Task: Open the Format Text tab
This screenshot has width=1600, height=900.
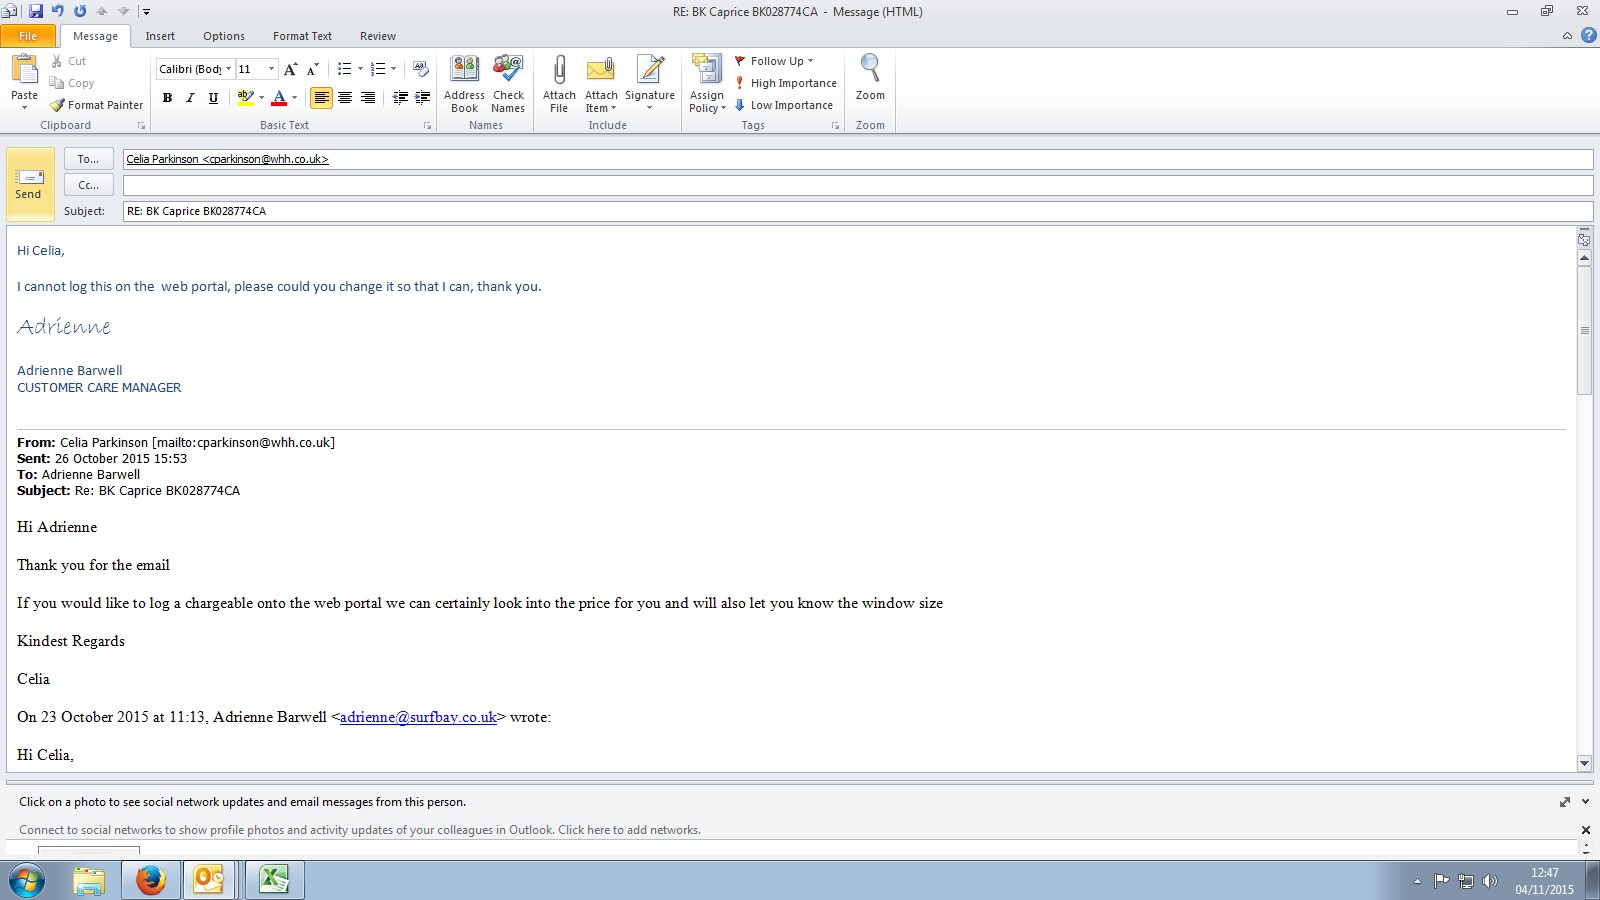Action: (302, 36)
